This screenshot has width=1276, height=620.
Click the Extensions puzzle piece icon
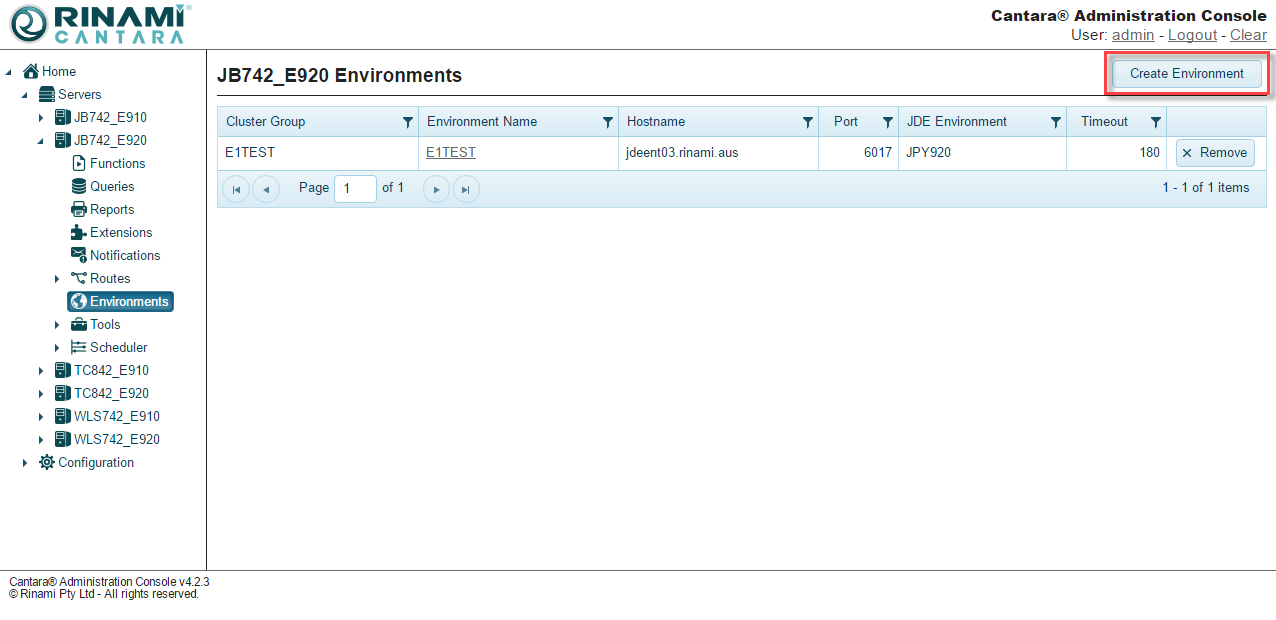[x=79, y=232]
